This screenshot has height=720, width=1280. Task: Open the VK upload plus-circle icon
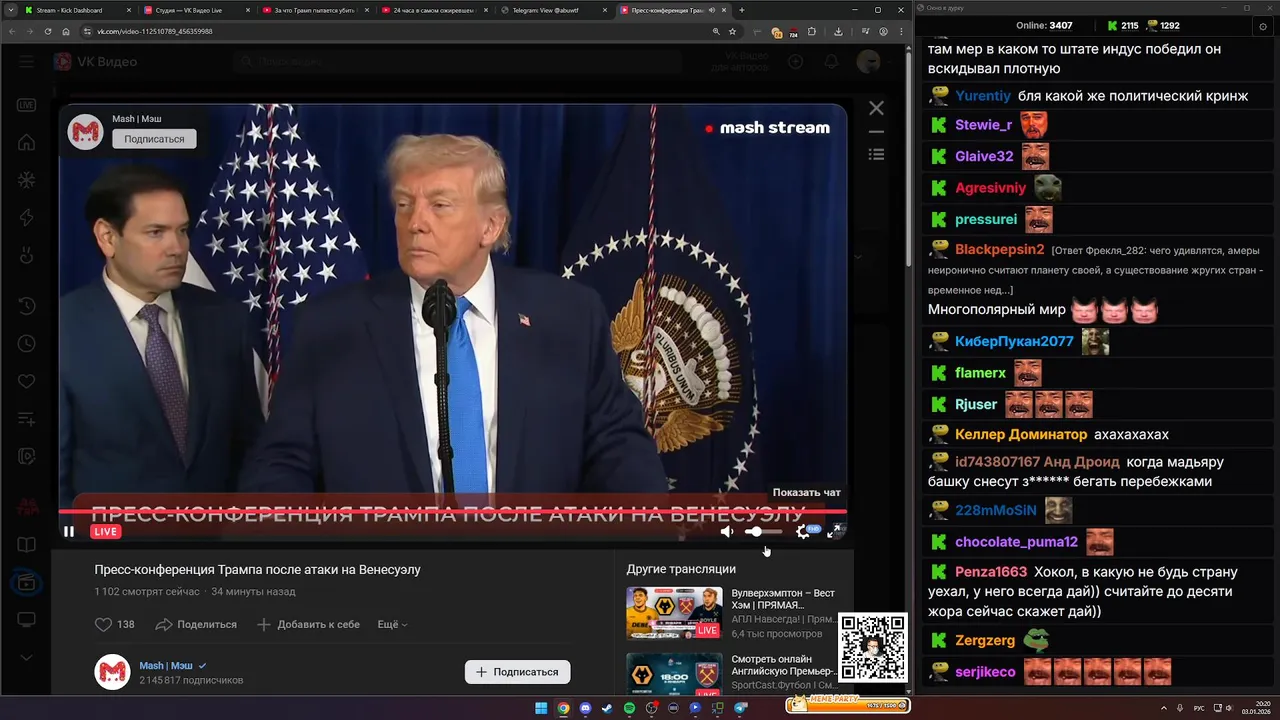click(796, 62)
